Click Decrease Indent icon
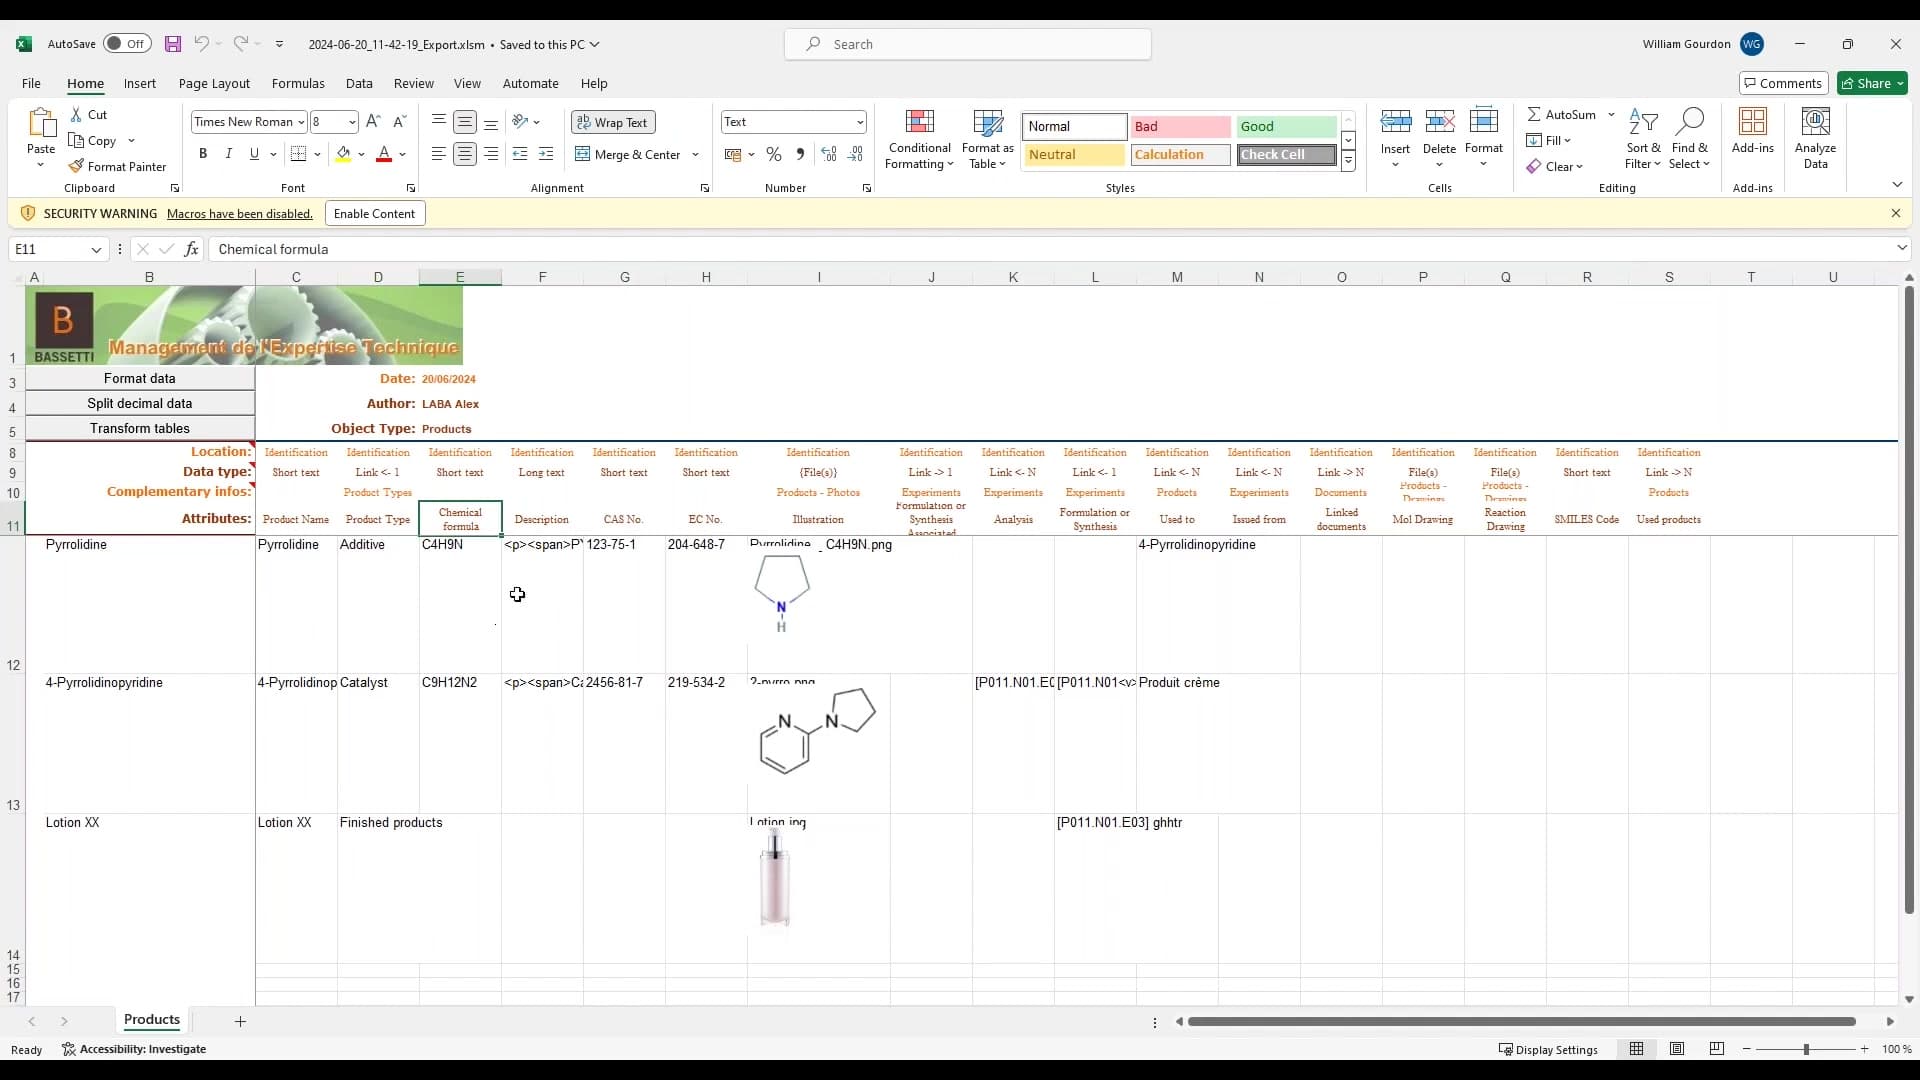1920x1080 pixels. point(520,154)
